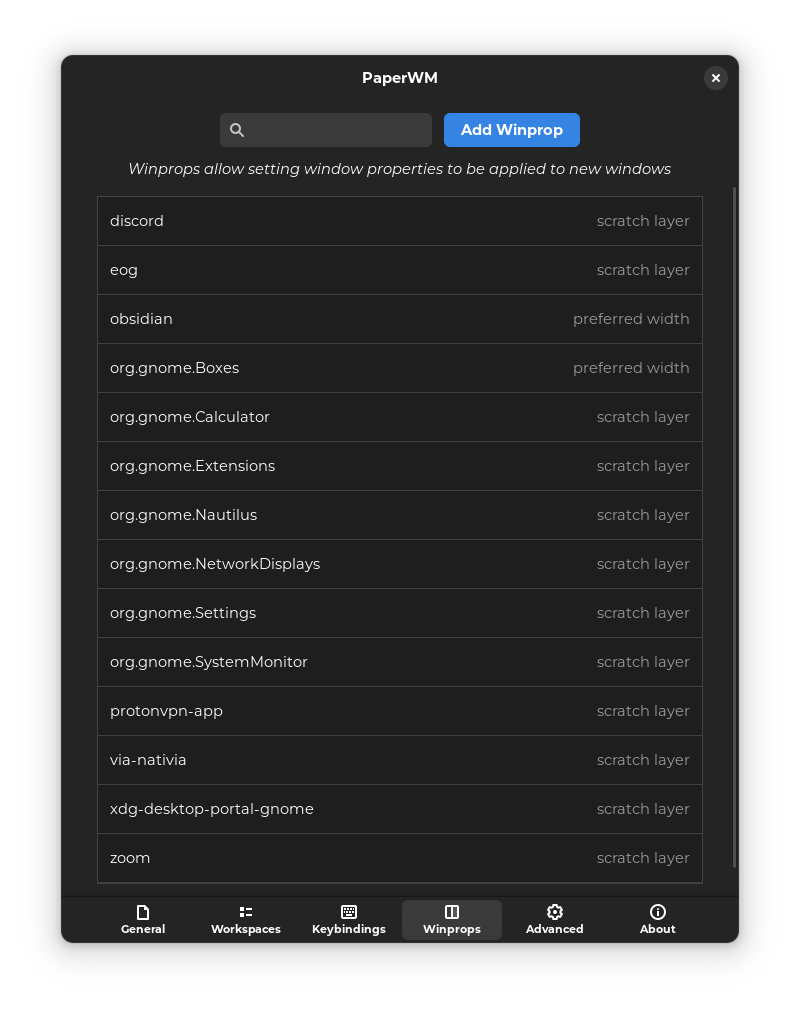
Task: Expand the obsidian winprop row
Action: (399, 319)
